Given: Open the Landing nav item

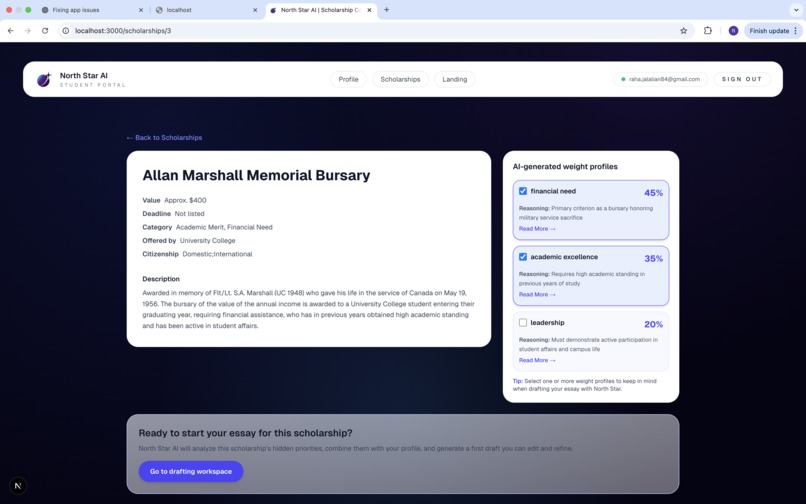Looking at the screenshot, I should point(455,79).
